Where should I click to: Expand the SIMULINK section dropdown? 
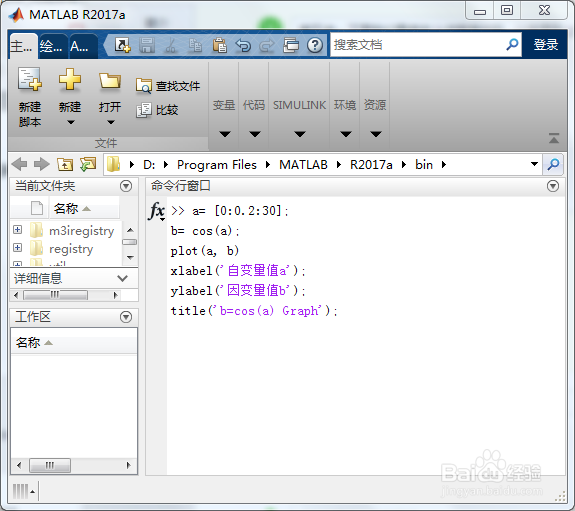coord(300,134)
